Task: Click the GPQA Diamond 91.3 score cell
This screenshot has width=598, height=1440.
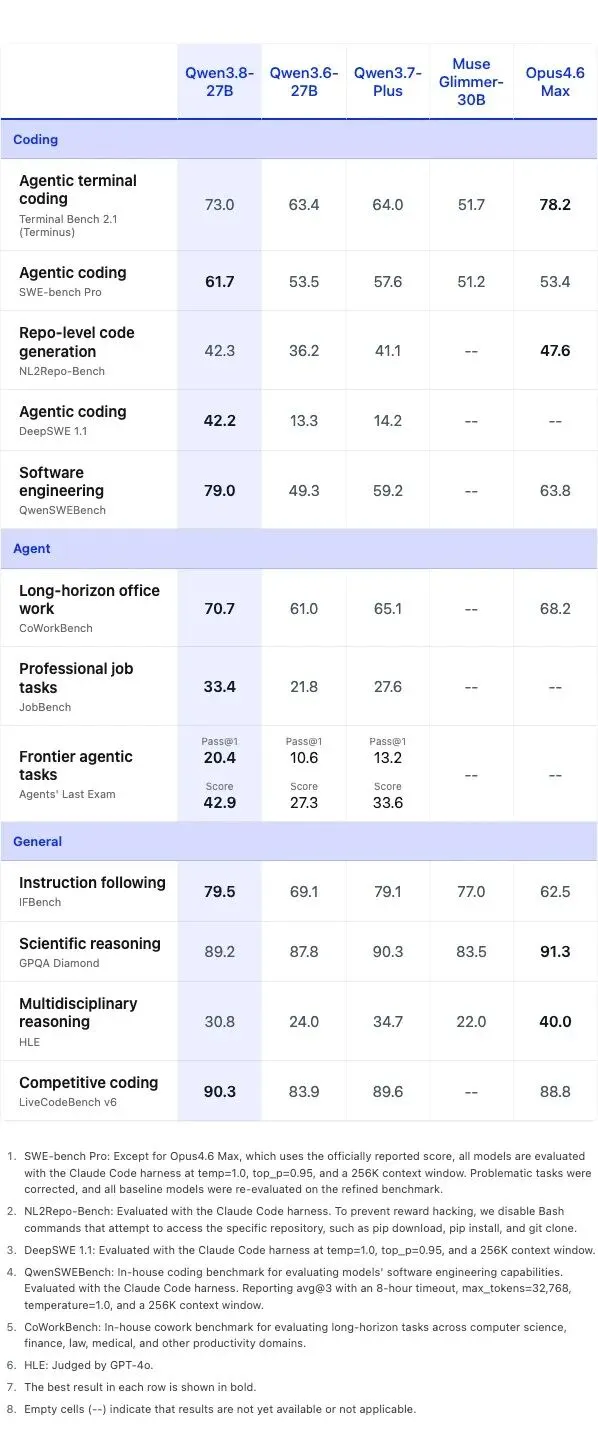Action: point(555,951)
